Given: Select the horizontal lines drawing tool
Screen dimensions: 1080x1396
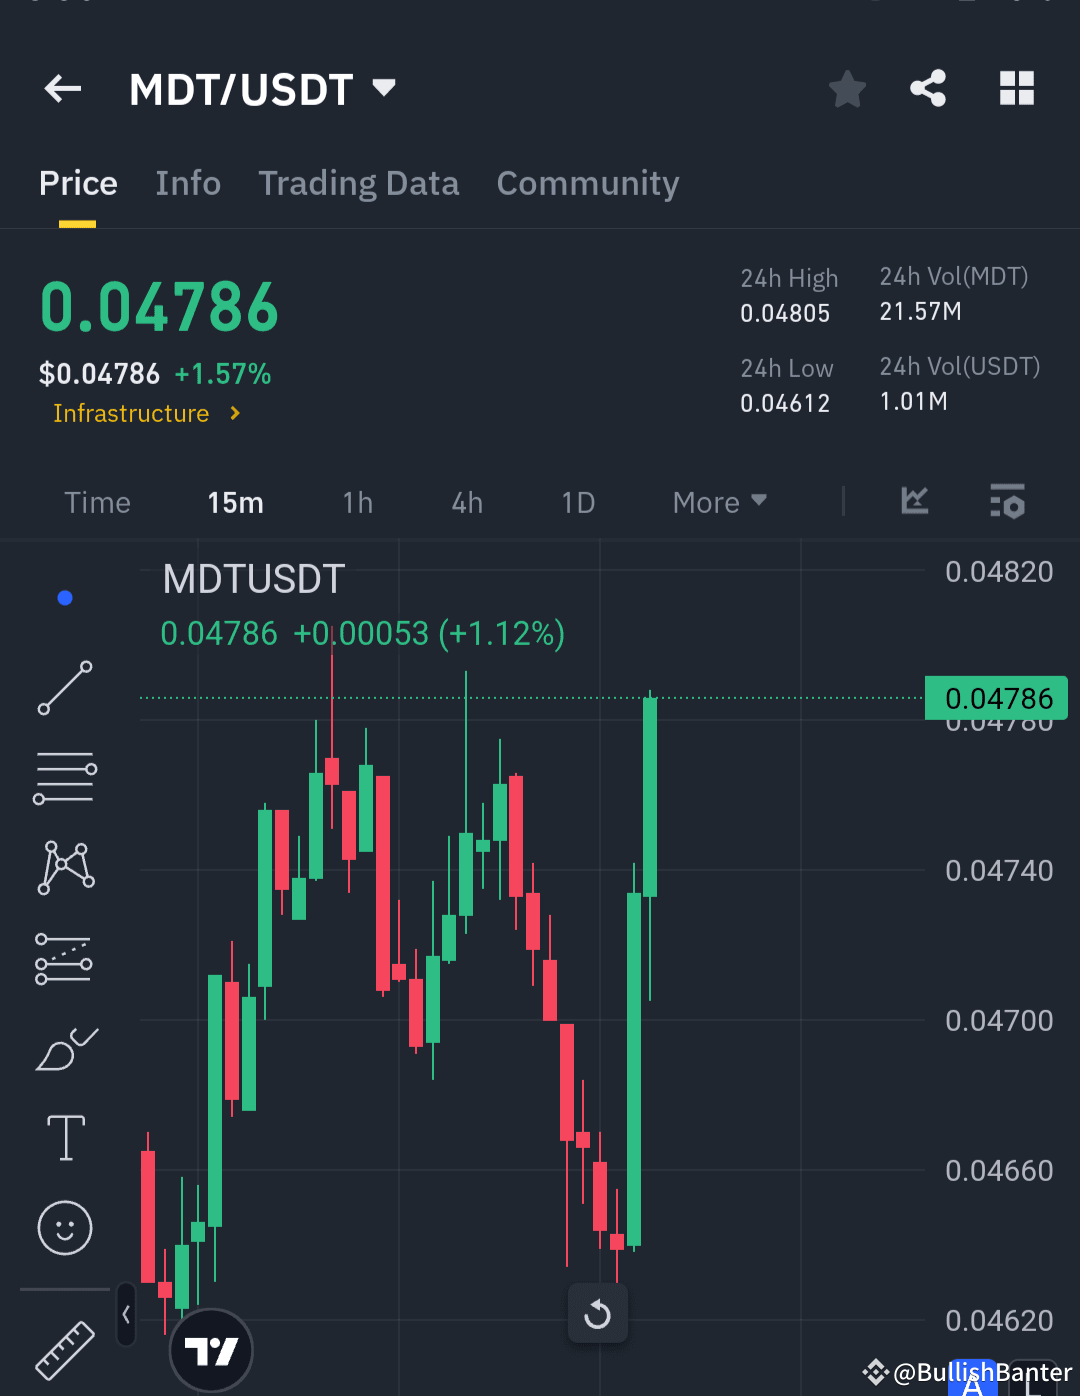Looking at the screenshot, I should pos(65,777).
